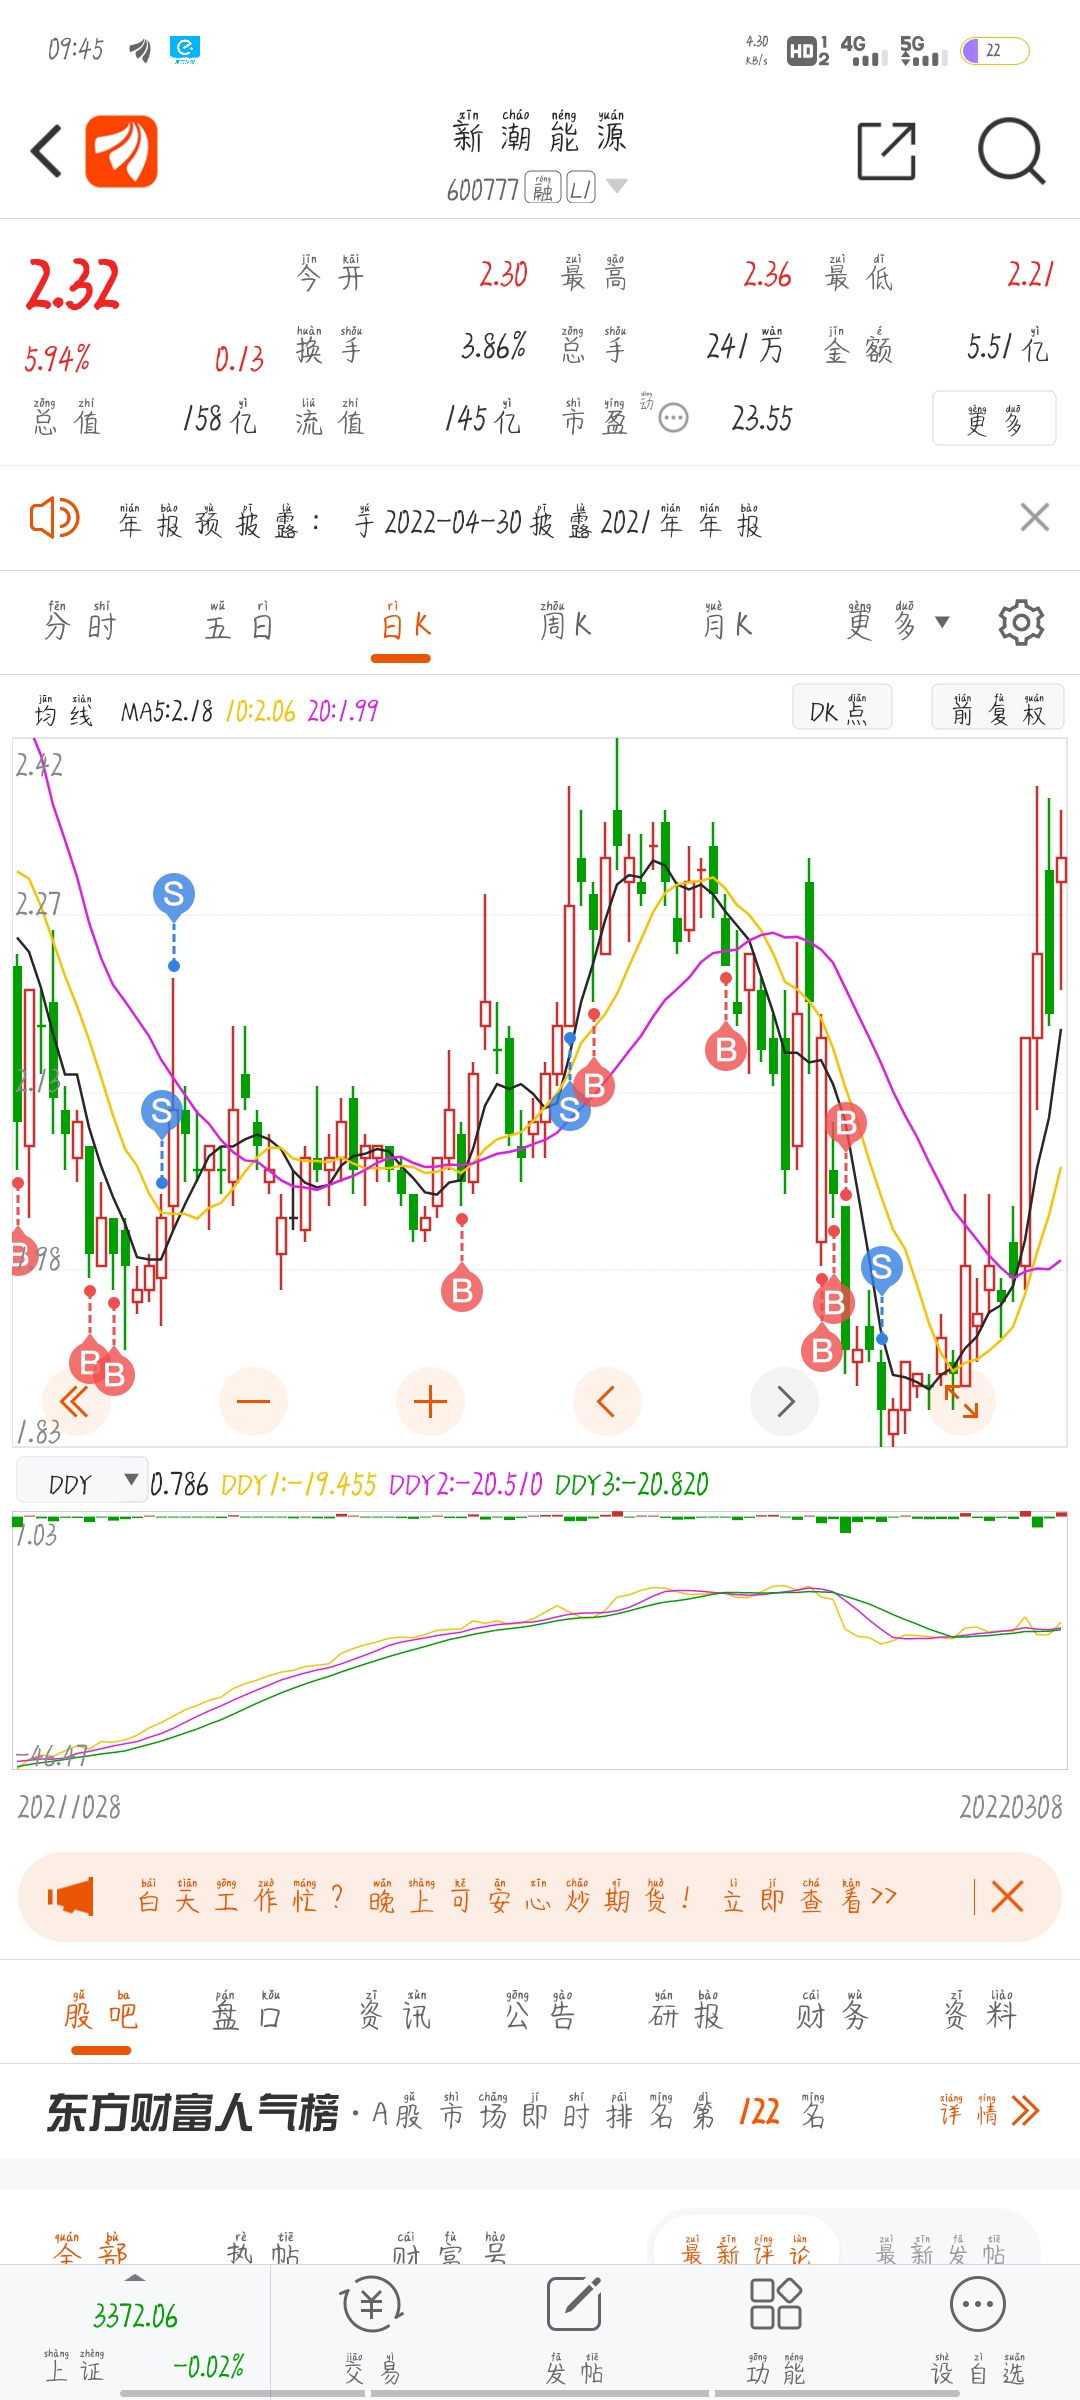Expand the 更多 chart period dropdown
This screenshot has height=2400, width=1080.
point(897,622)
